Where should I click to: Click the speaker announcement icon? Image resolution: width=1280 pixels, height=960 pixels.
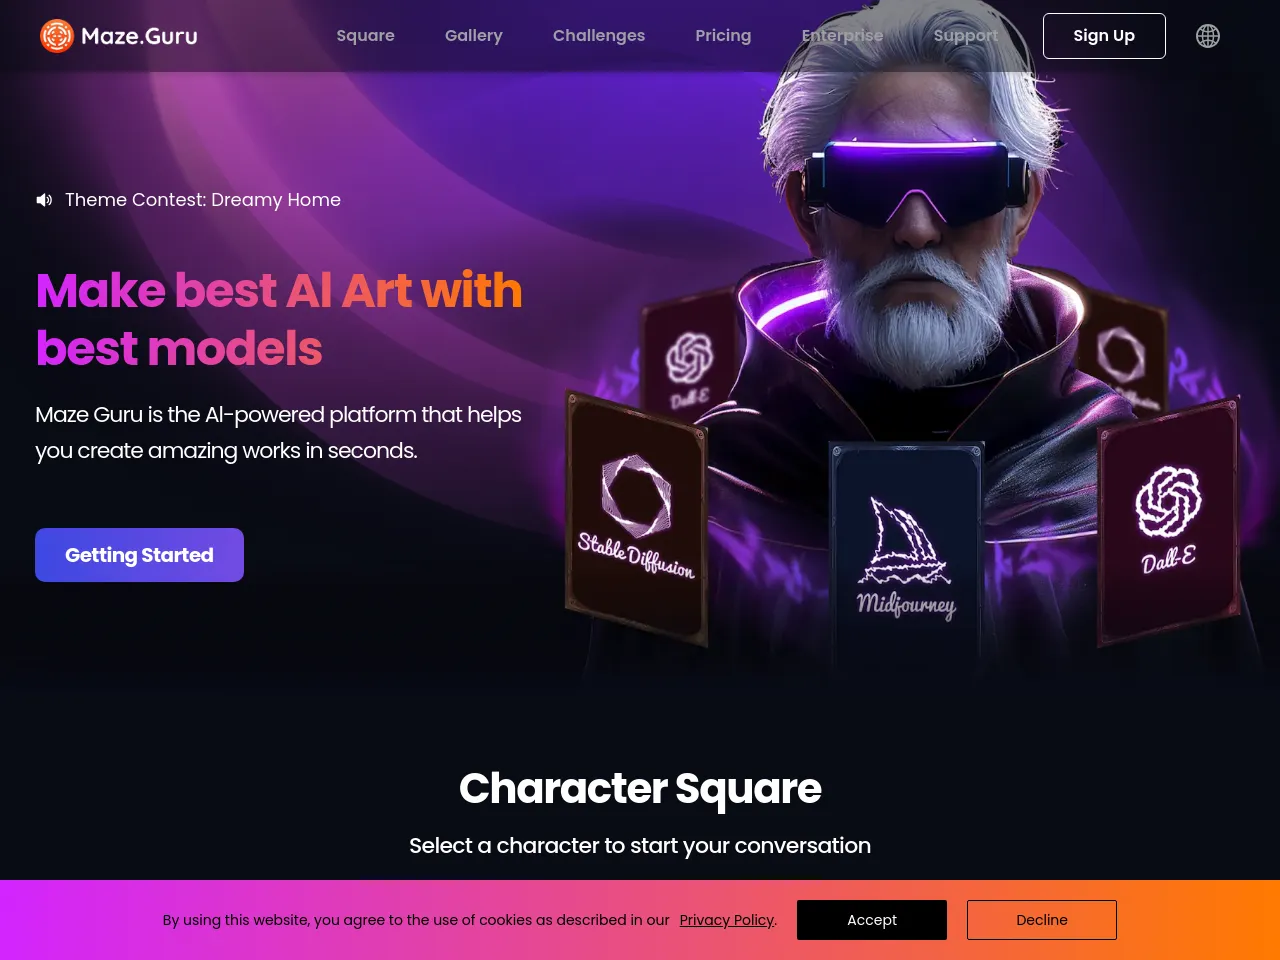click(x=44, y=200)
